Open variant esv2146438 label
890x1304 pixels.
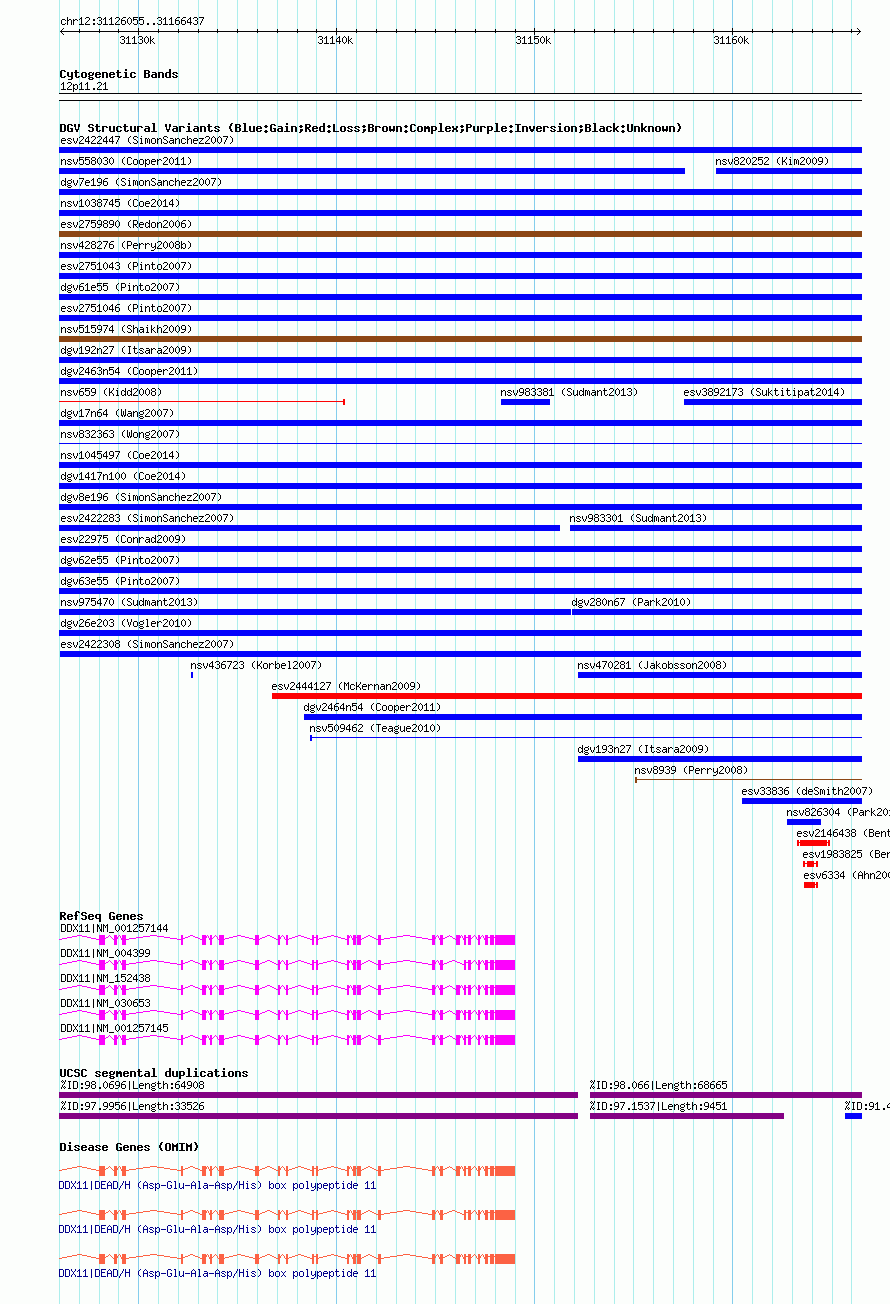[843, 833]
